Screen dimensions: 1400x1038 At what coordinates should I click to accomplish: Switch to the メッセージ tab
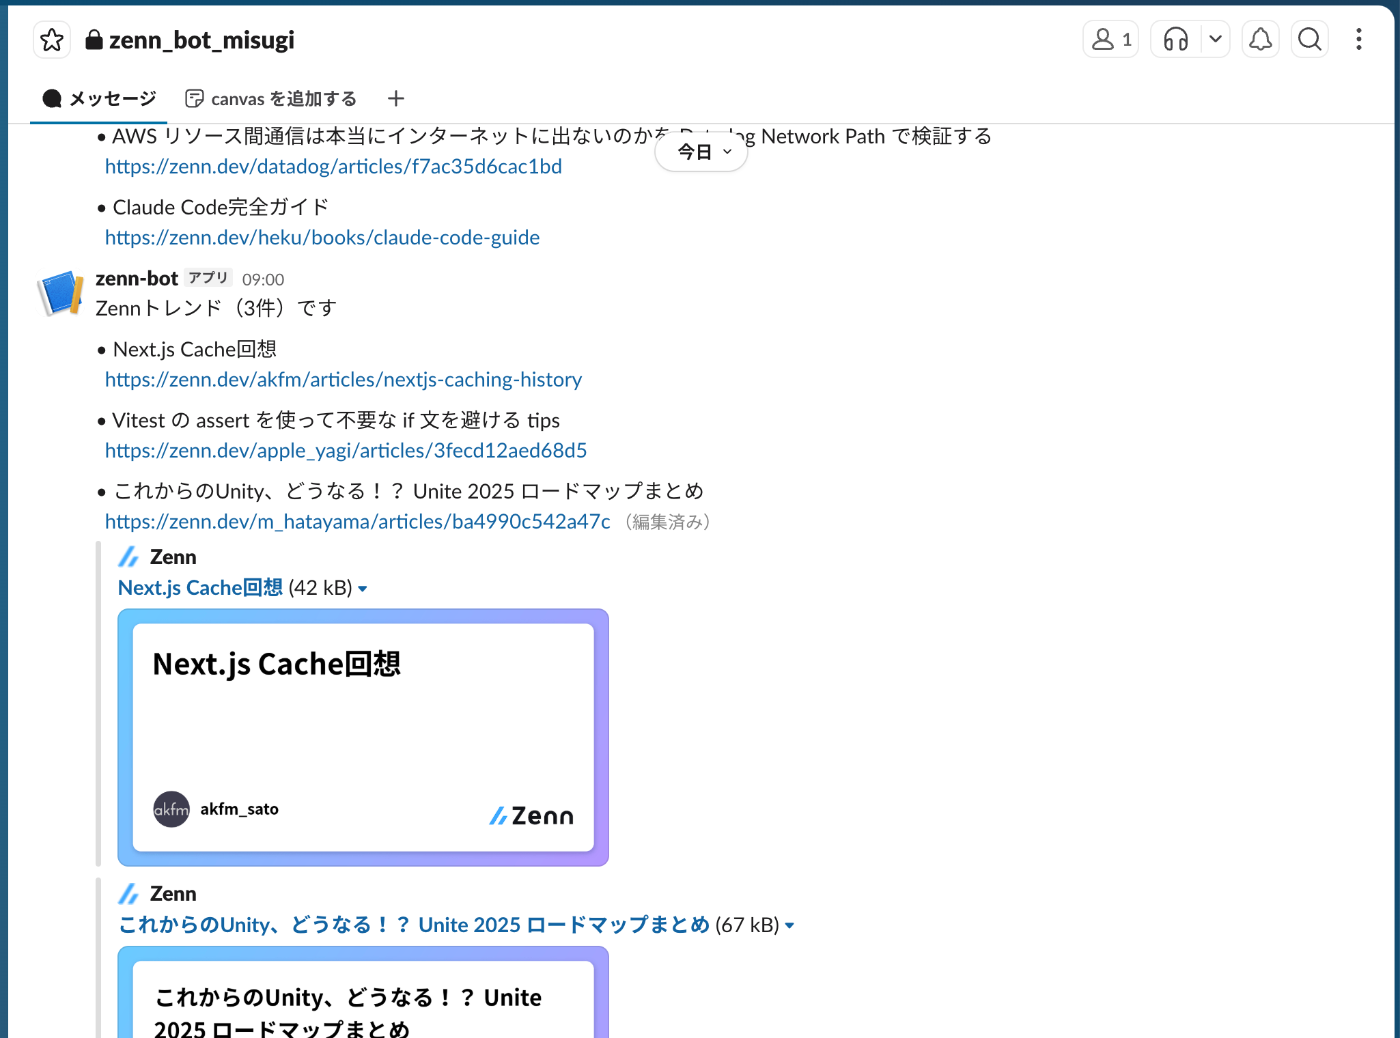tap(99, 98)
